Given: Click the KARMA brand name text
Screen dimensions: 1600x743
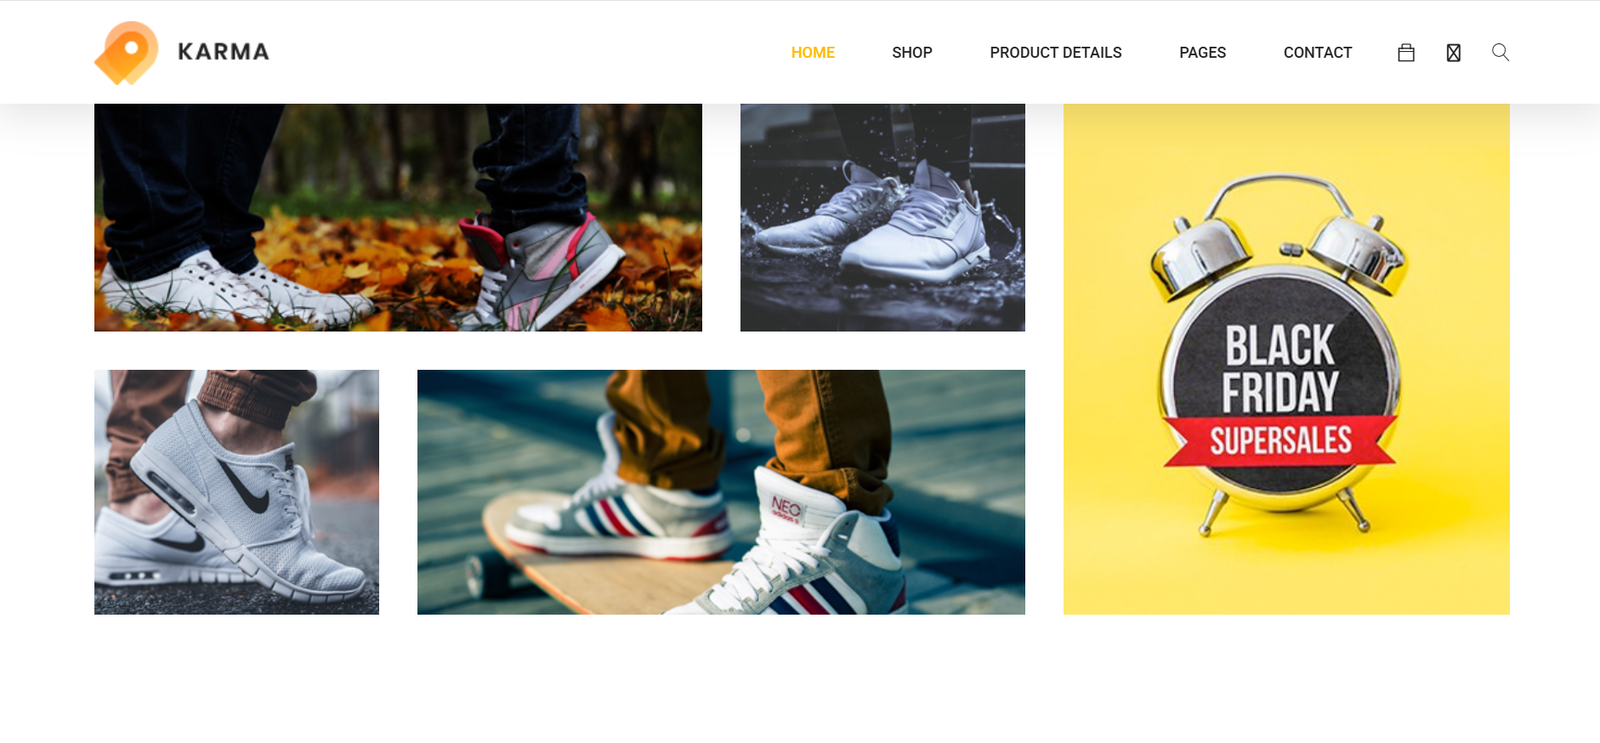Looking at the screenshot, I should [224, 52].
